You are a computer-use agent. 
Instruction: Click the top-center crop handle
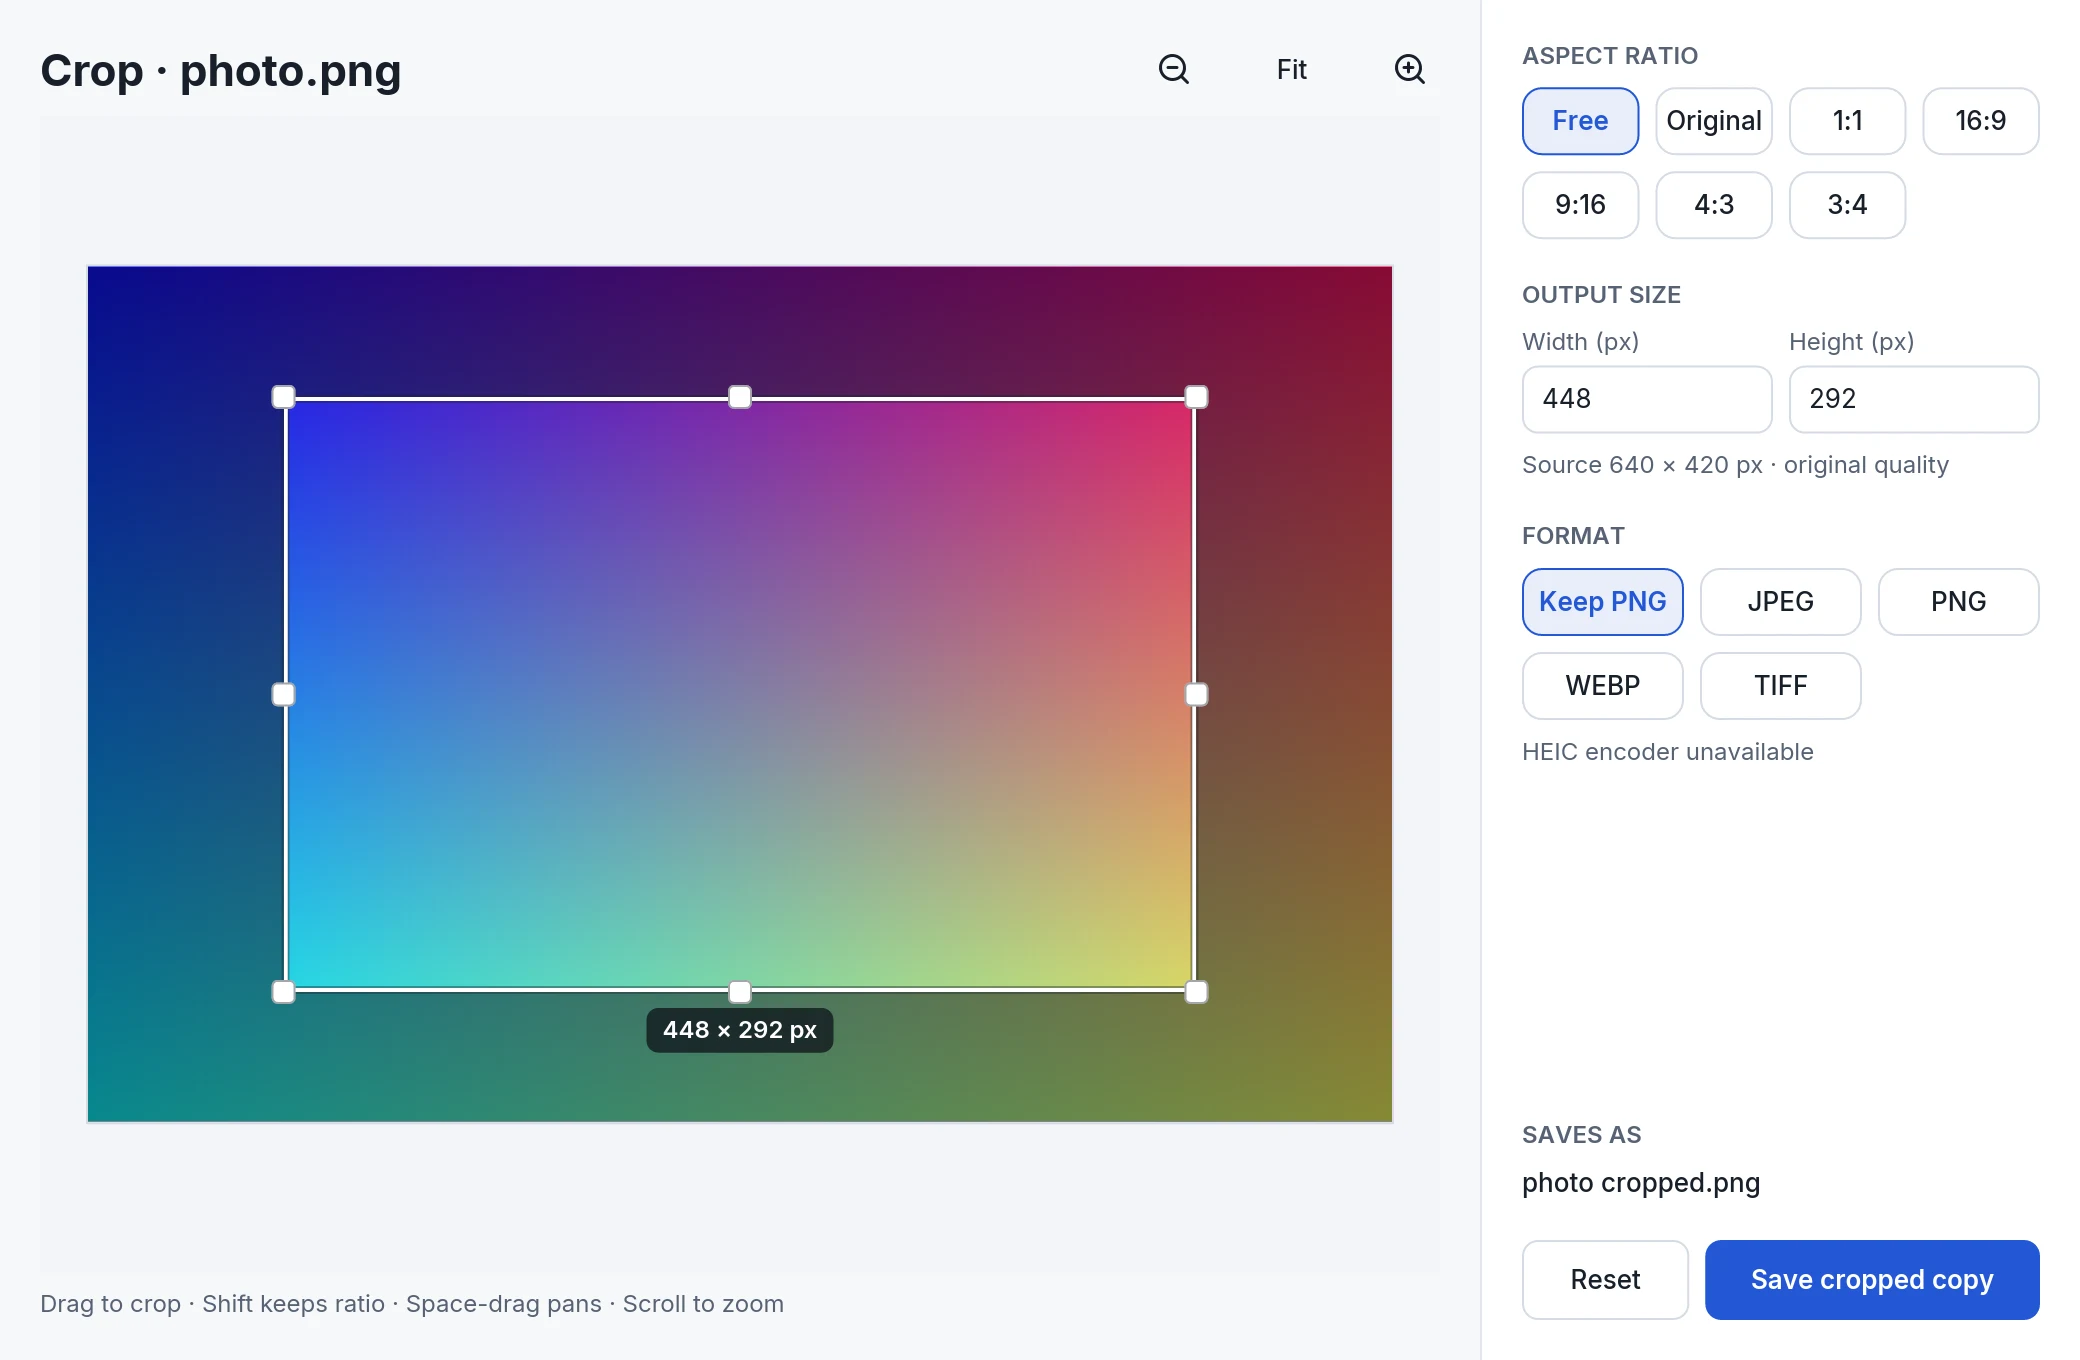740,397
